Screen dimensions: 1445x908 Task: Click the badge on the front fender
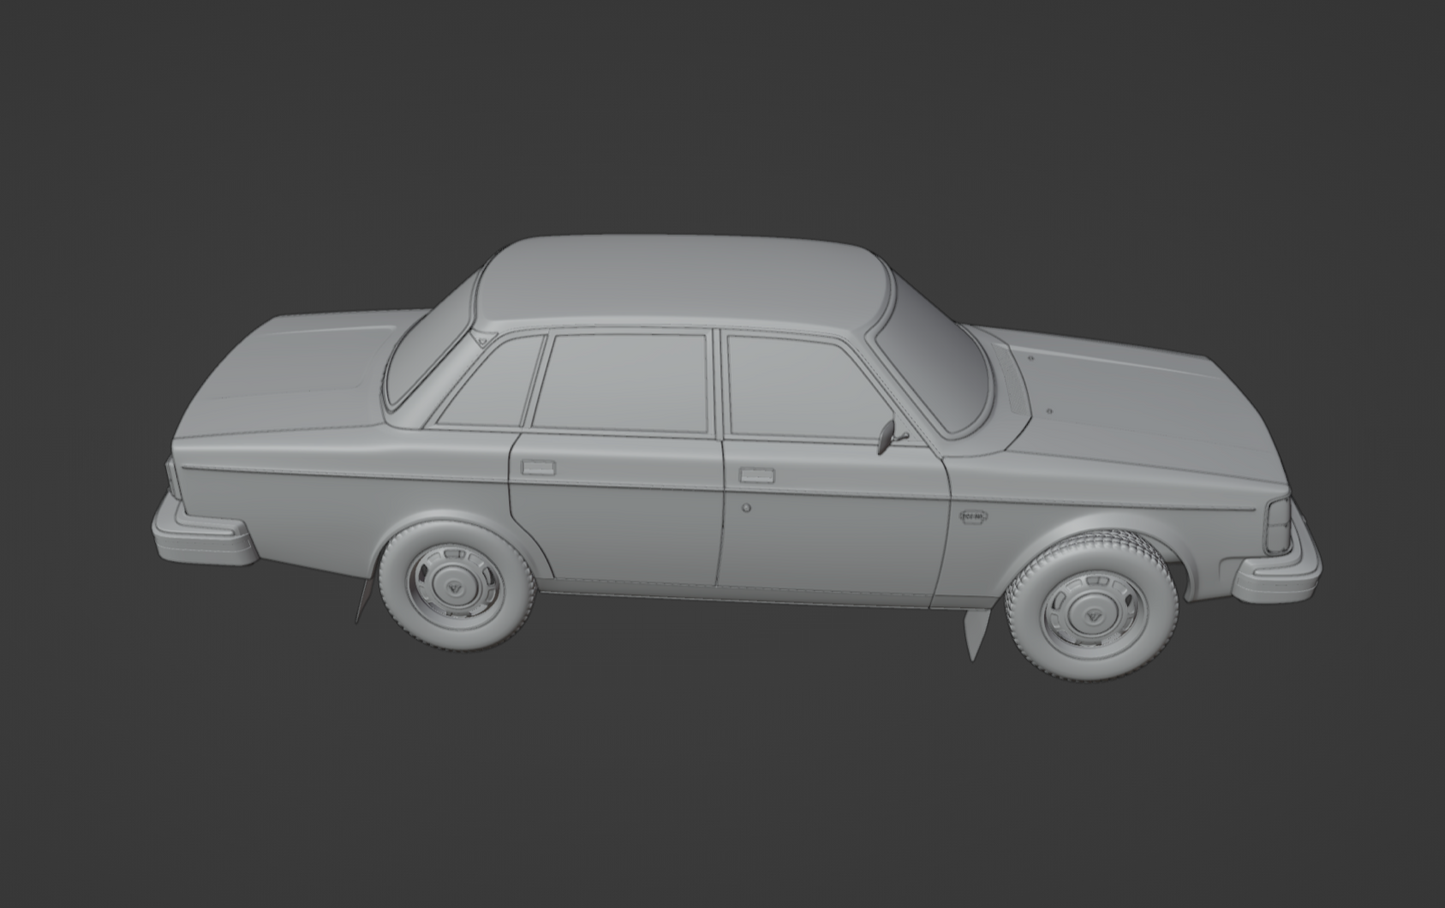coord(973,517)
